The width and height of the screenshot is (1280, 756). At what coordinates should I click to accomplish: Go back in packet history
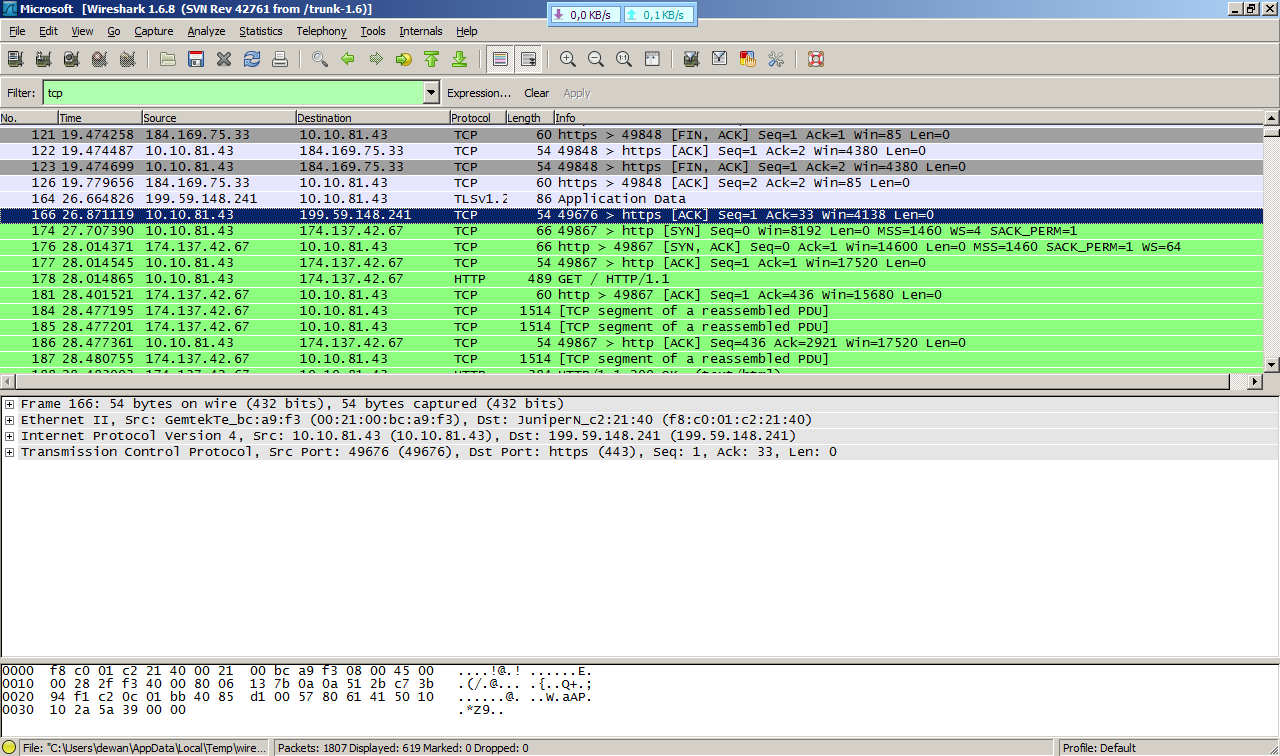coord(348,59)
